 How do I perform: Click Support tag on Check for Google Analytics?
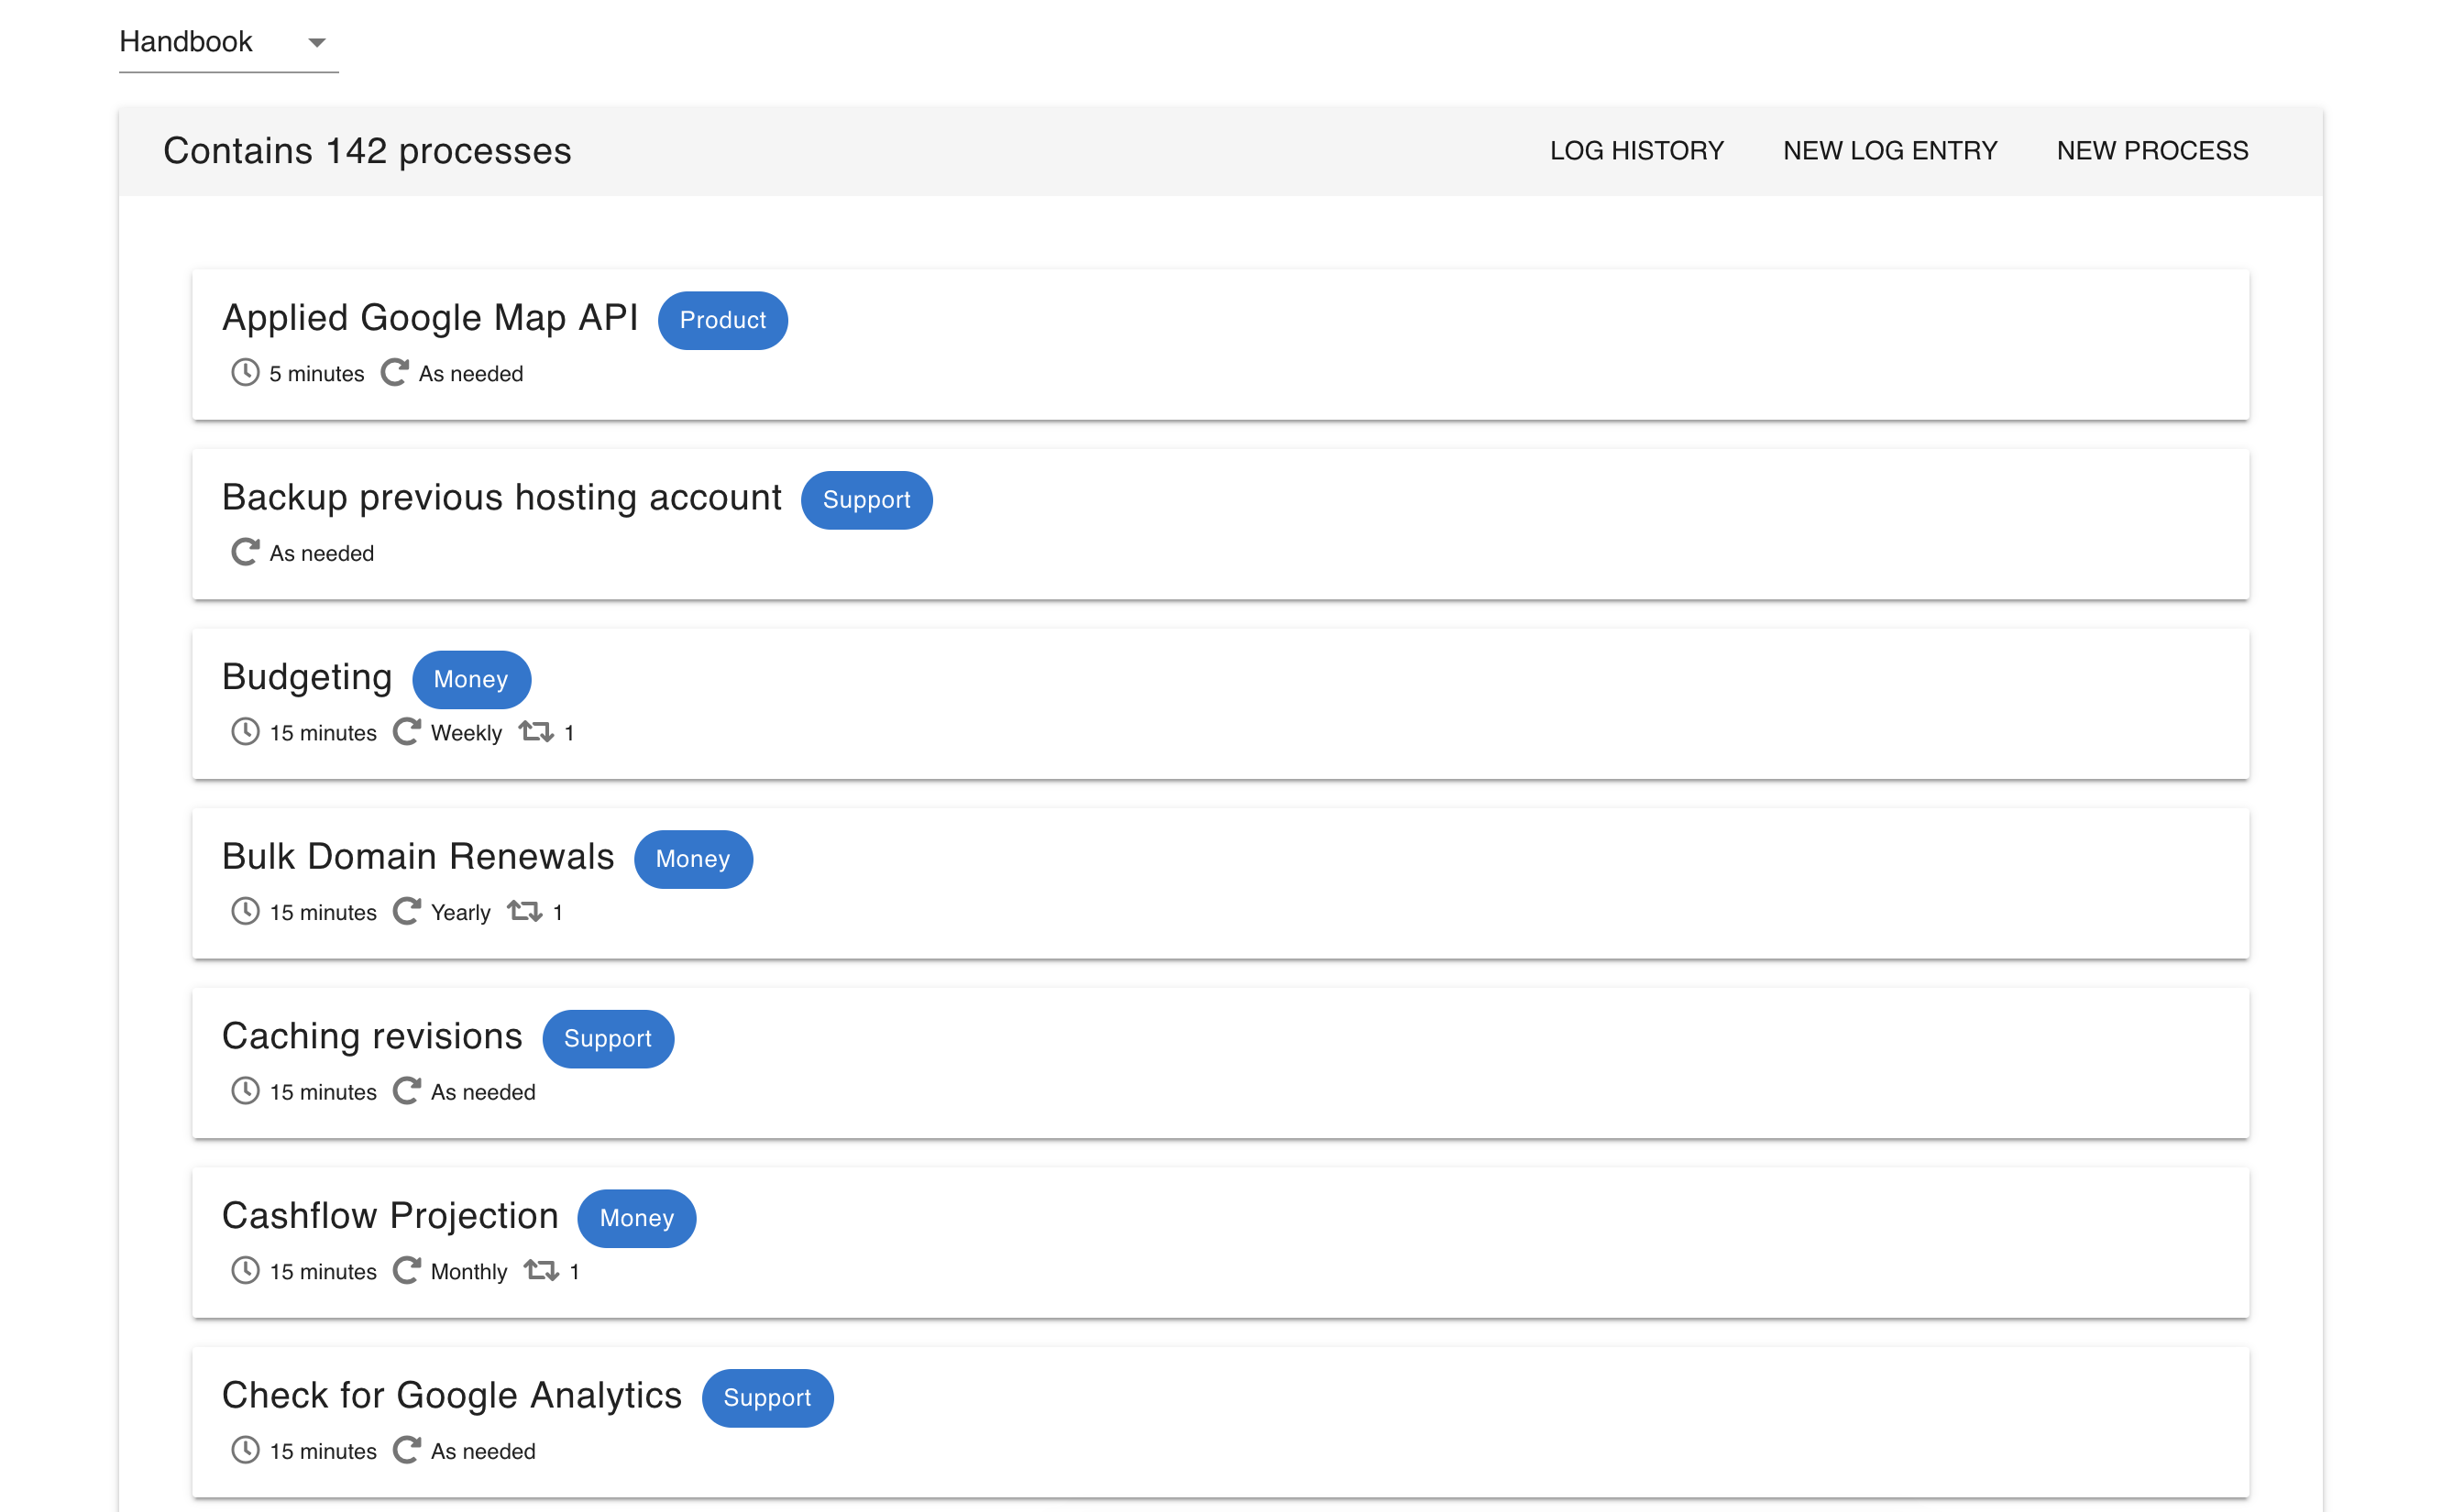pyautogui.click(x=767, y=1398)
